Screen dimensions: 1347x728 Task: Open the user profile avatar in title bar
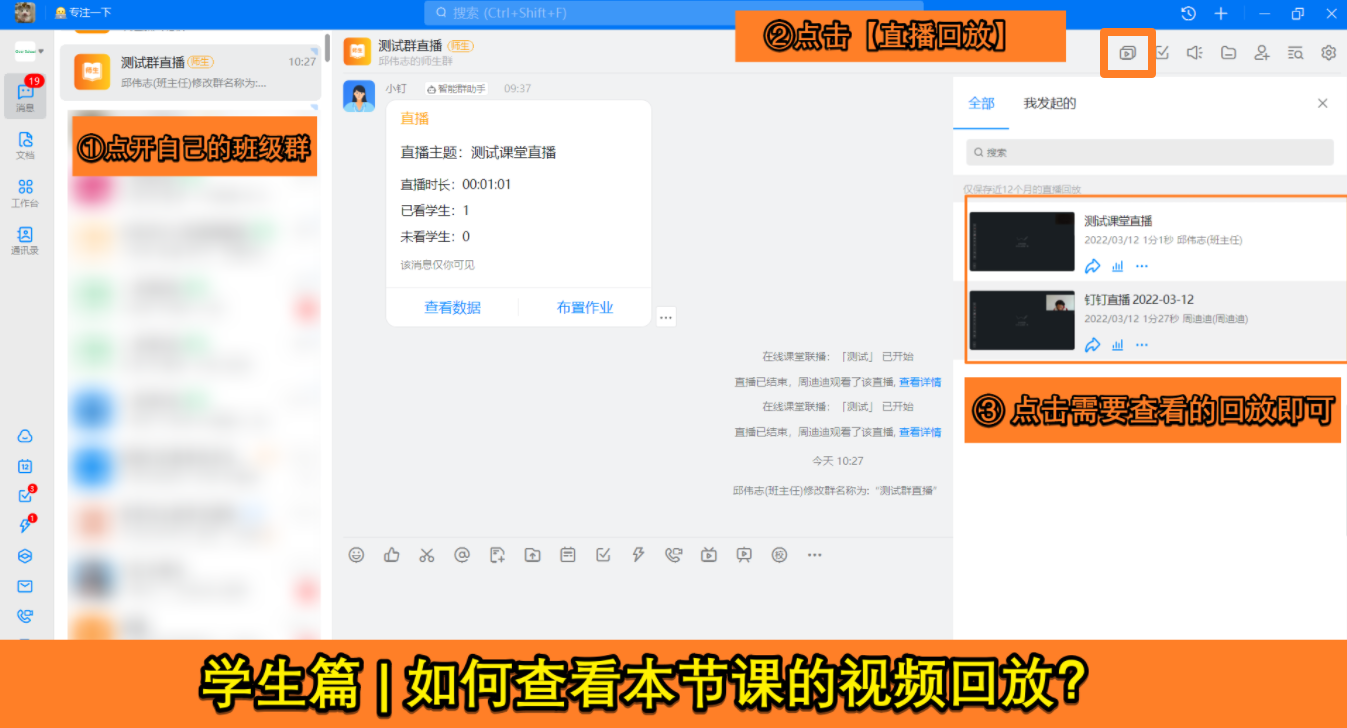click(25, 13)
